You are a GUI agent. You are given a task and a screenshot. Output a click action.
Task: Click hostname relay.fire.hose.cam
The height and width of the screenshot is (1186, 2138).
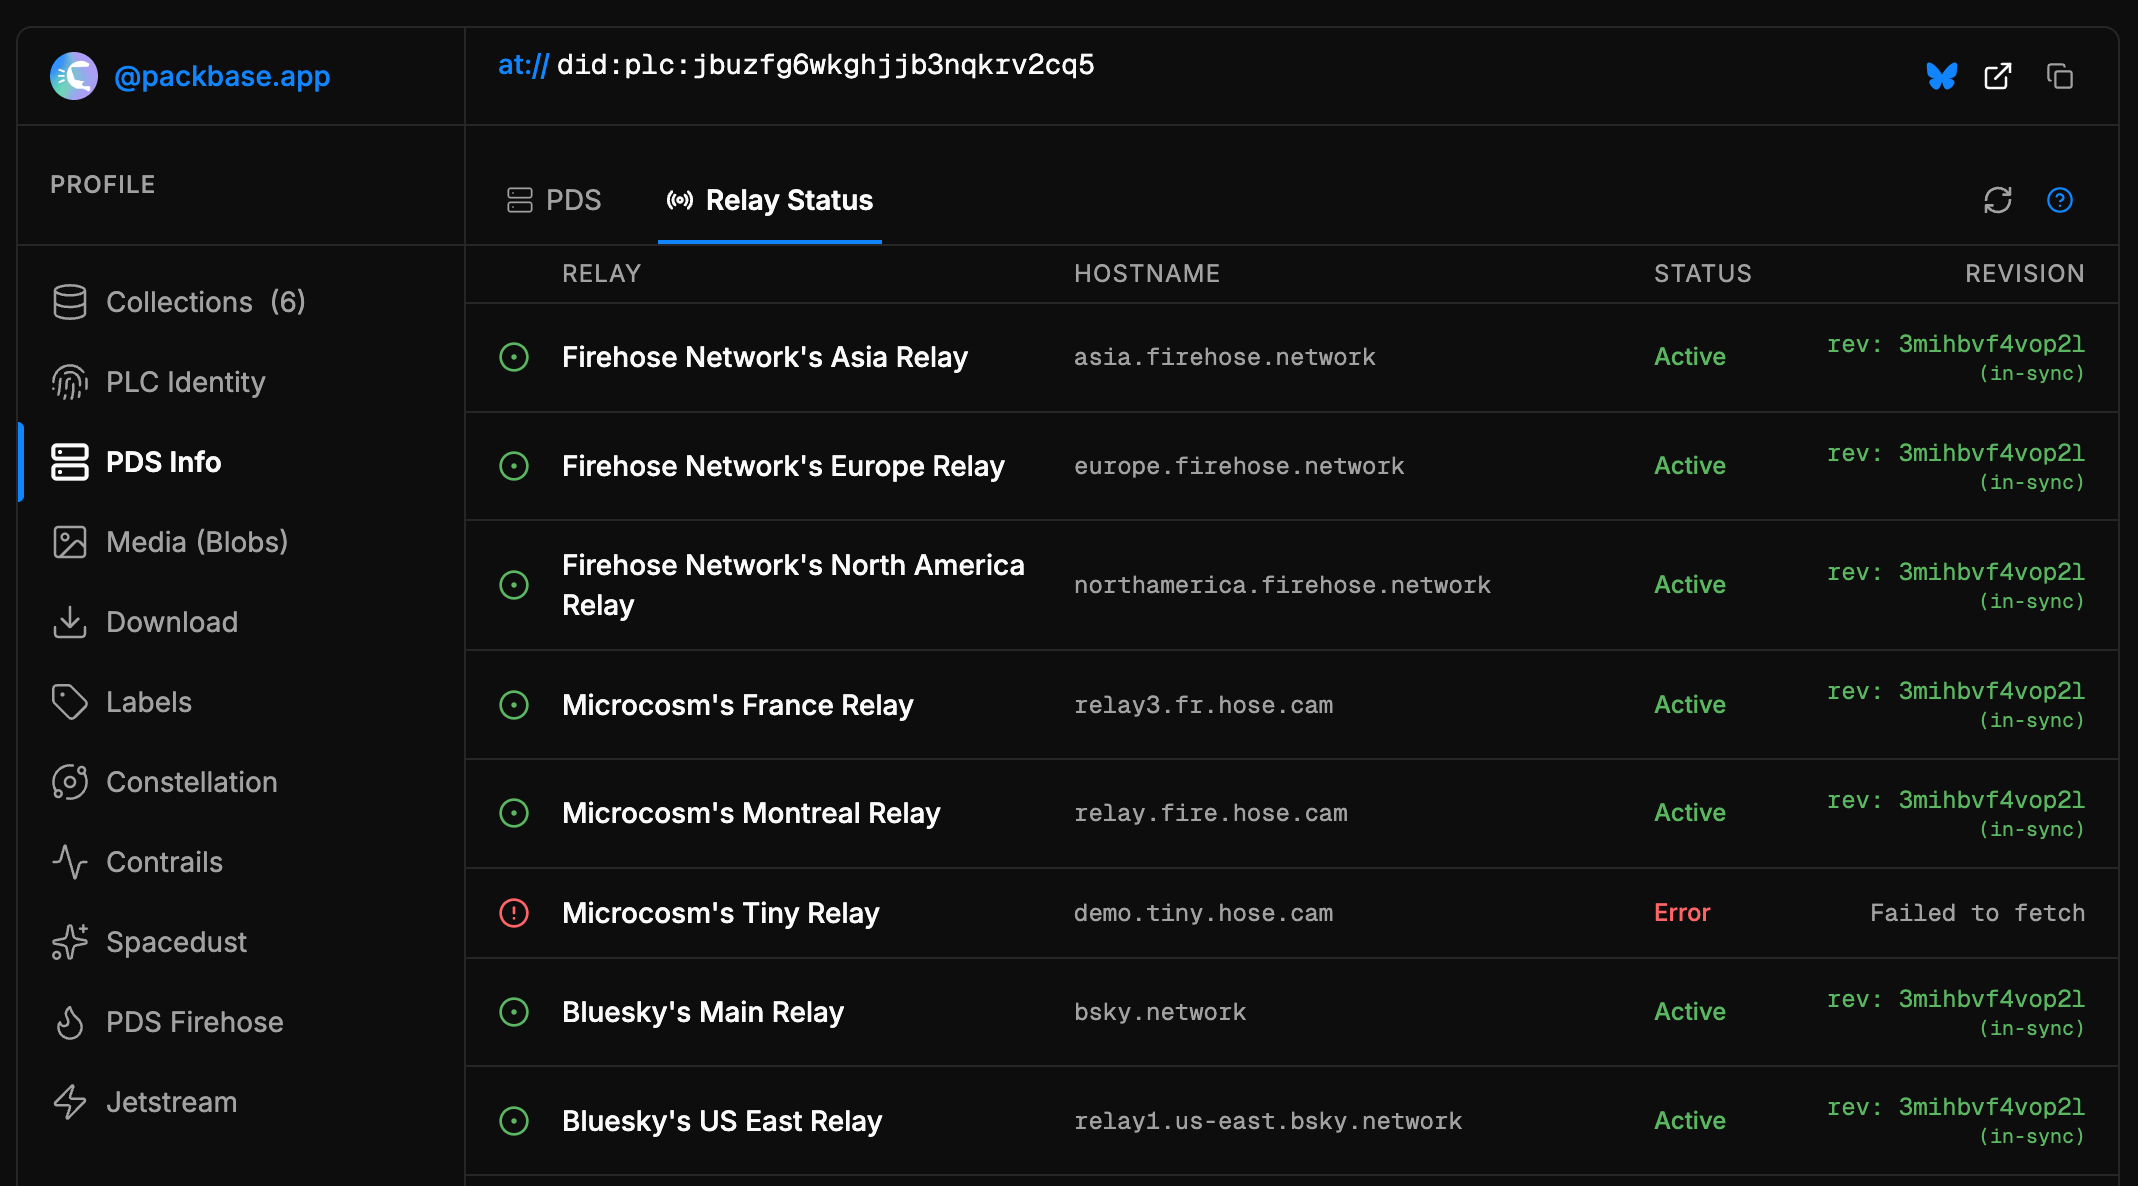pyautogui.click(x=1211, y=813)
